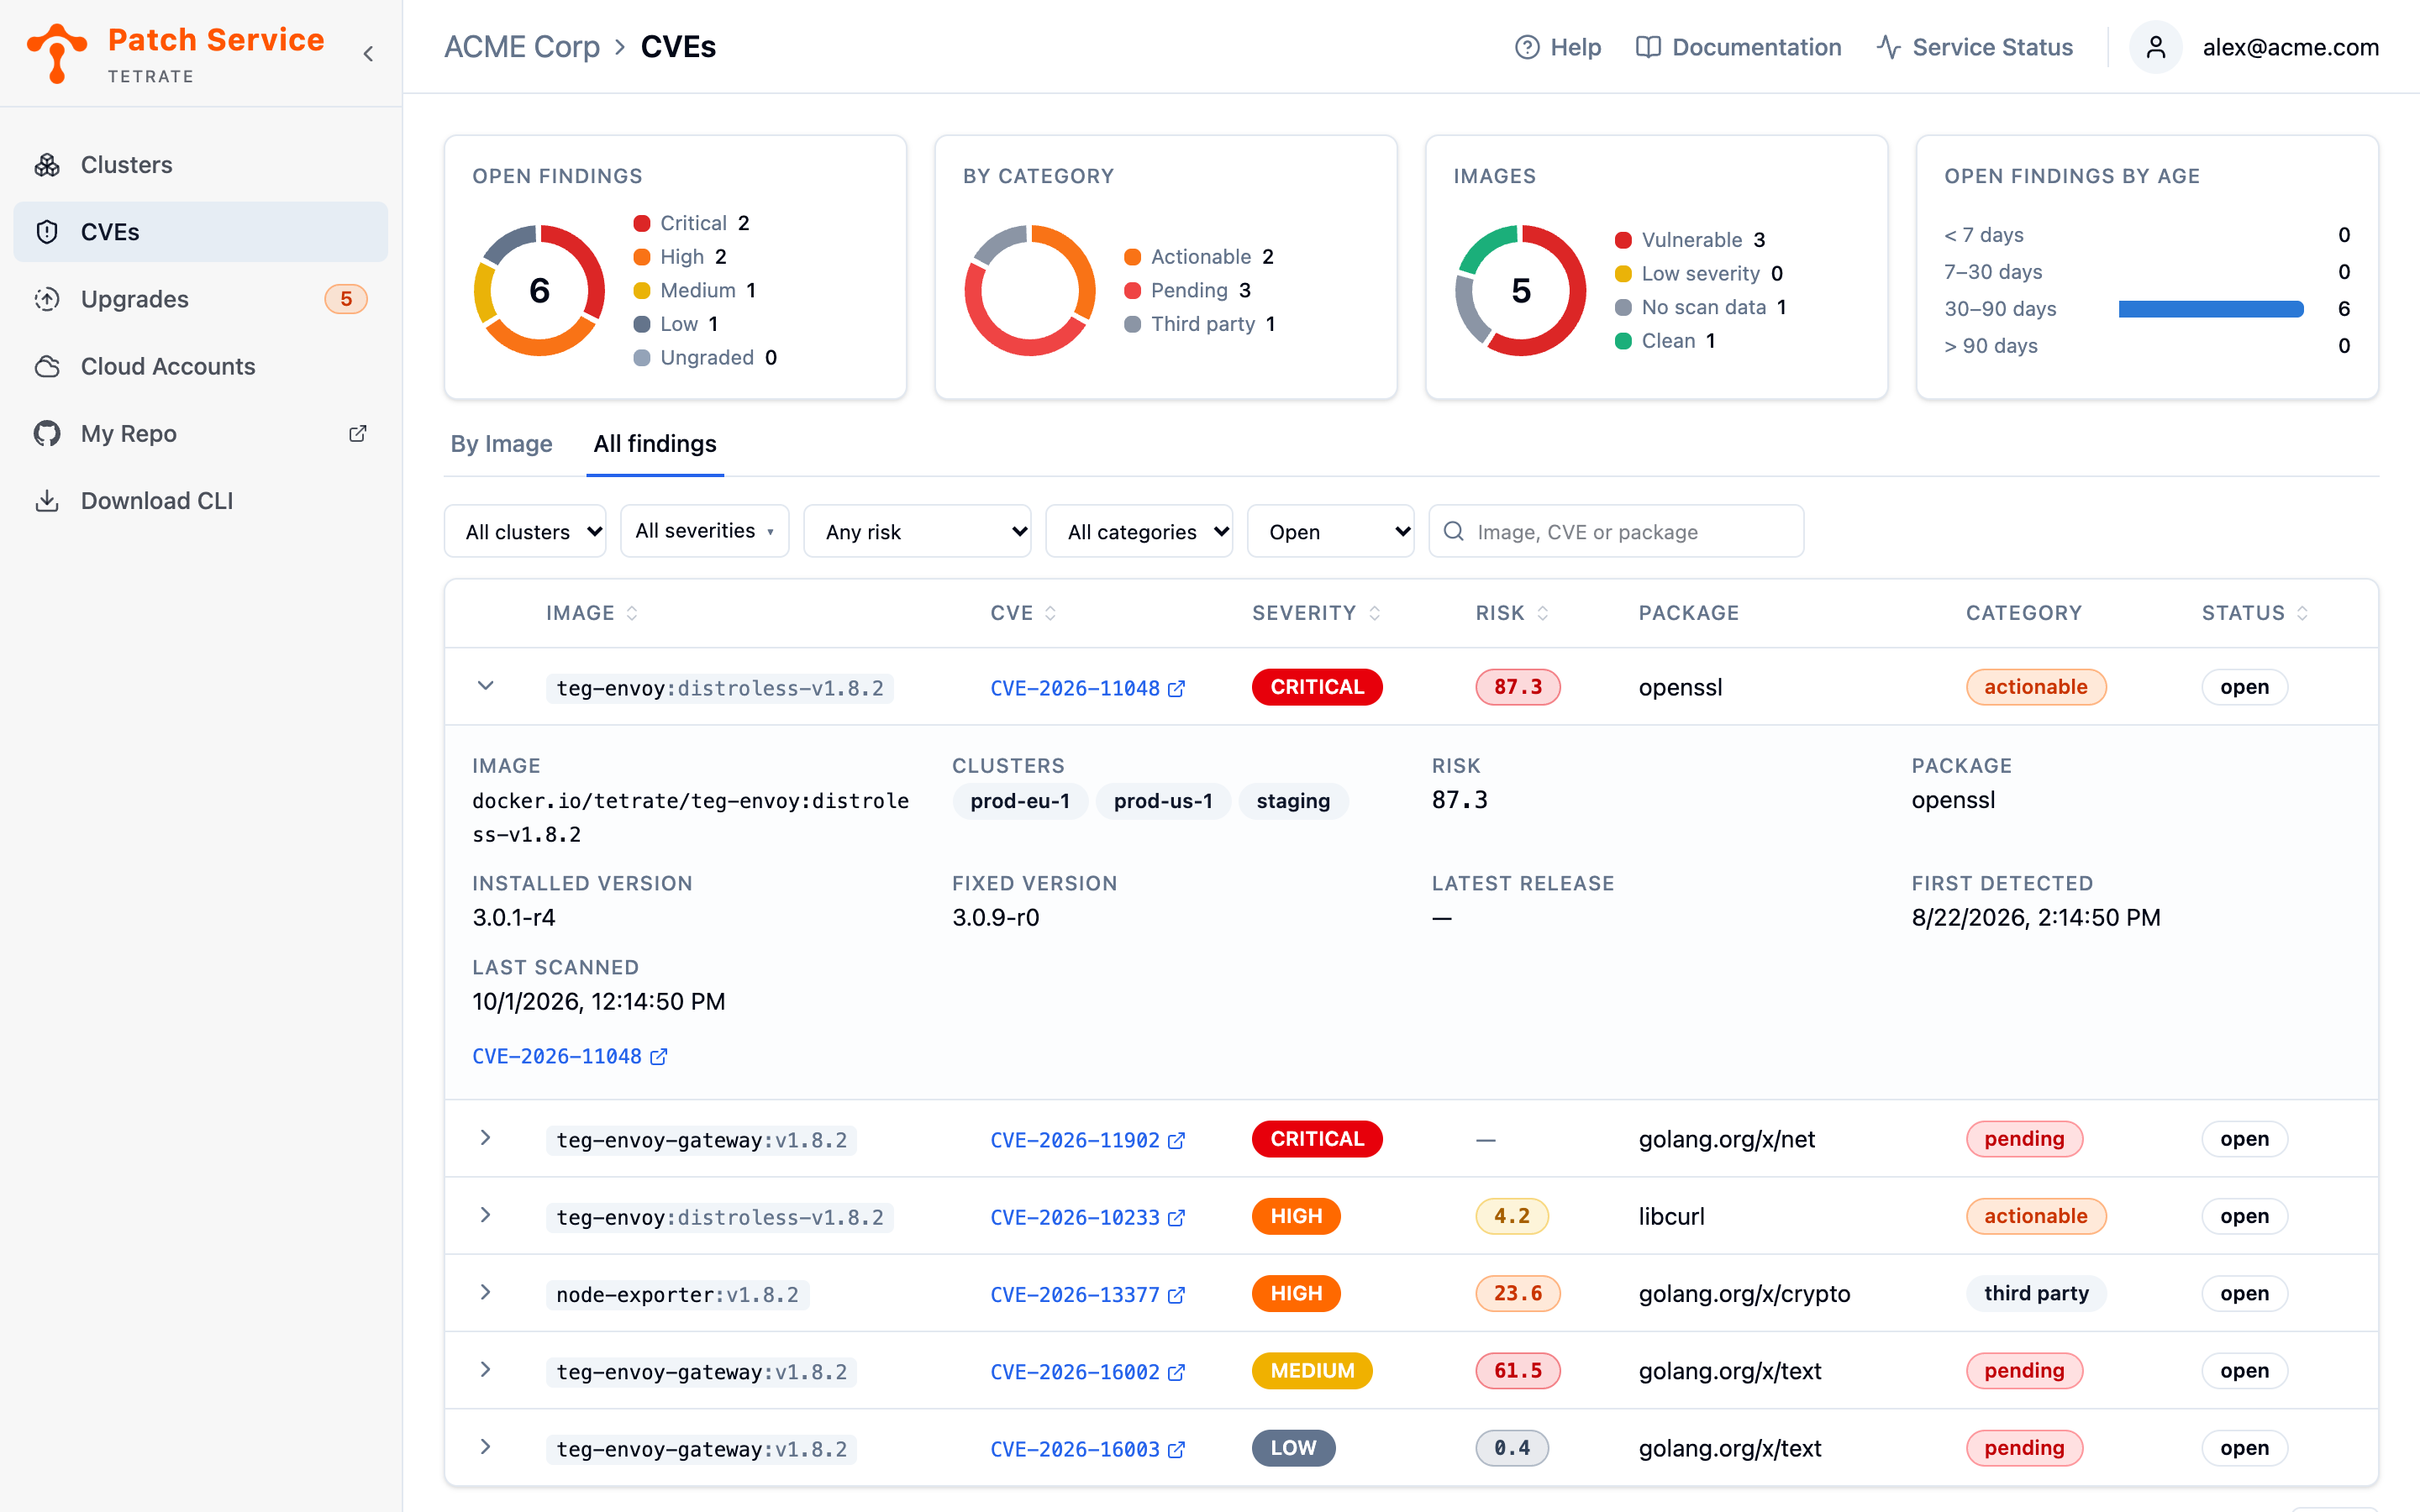The height and width of the screenshot is (1512, 2420).
Task: Click the Help question mark icon
Action: [1527, 47]
